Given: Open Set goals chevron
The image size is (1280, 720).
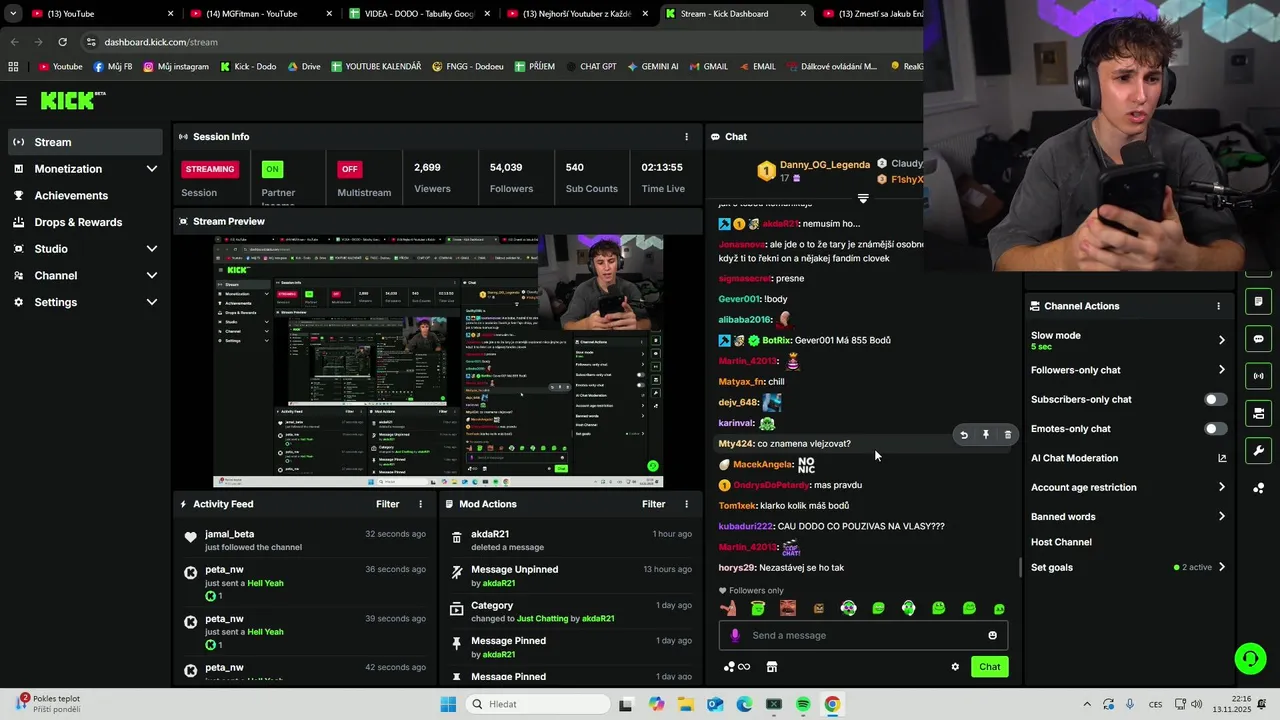Looking at the screenshot, I should pos(1221,567).
